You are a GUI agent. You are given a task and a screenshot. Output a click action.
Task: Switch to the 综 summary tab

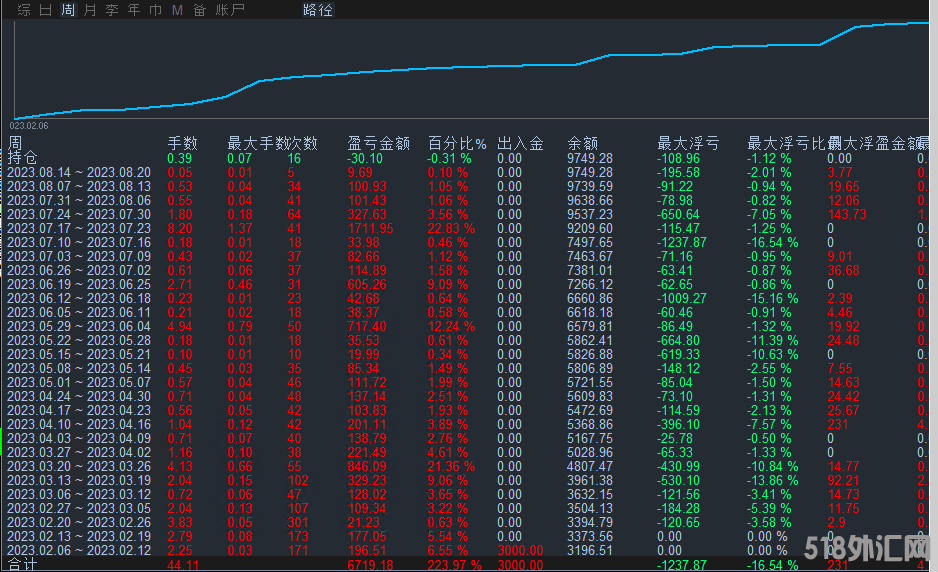pos(24,10)
